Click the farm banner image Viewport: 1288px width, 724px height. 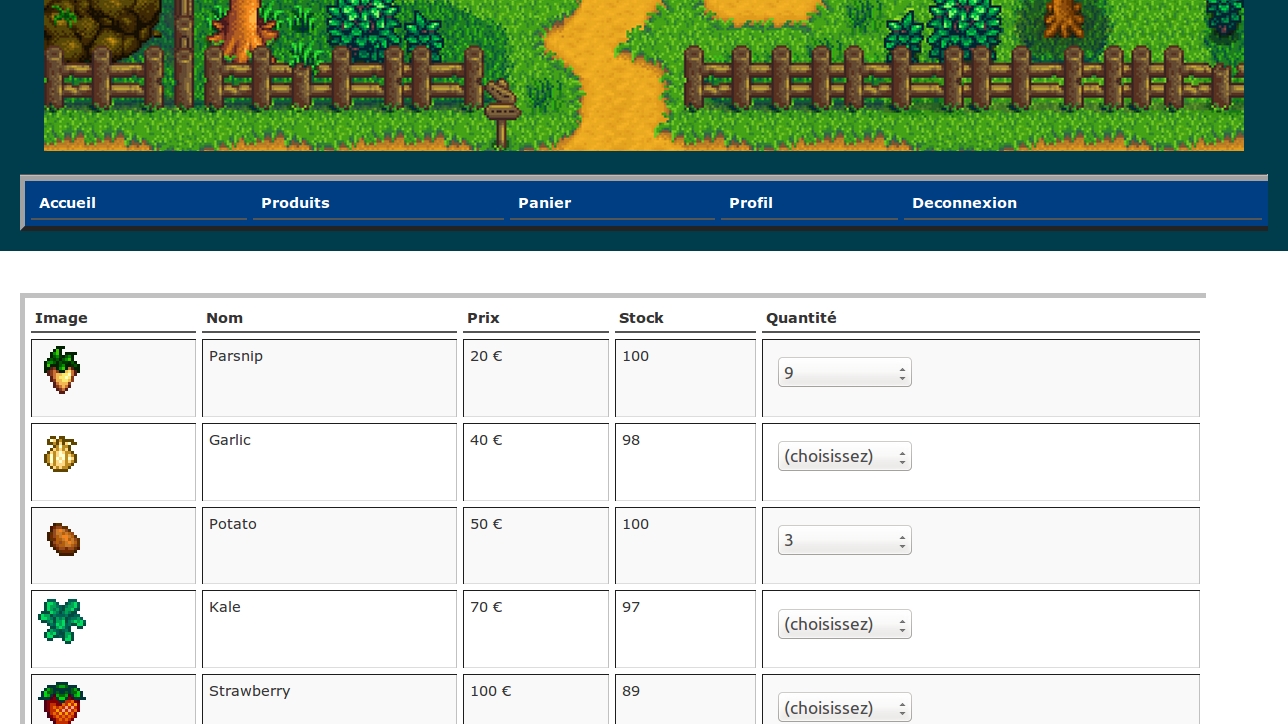pos(644,75)
